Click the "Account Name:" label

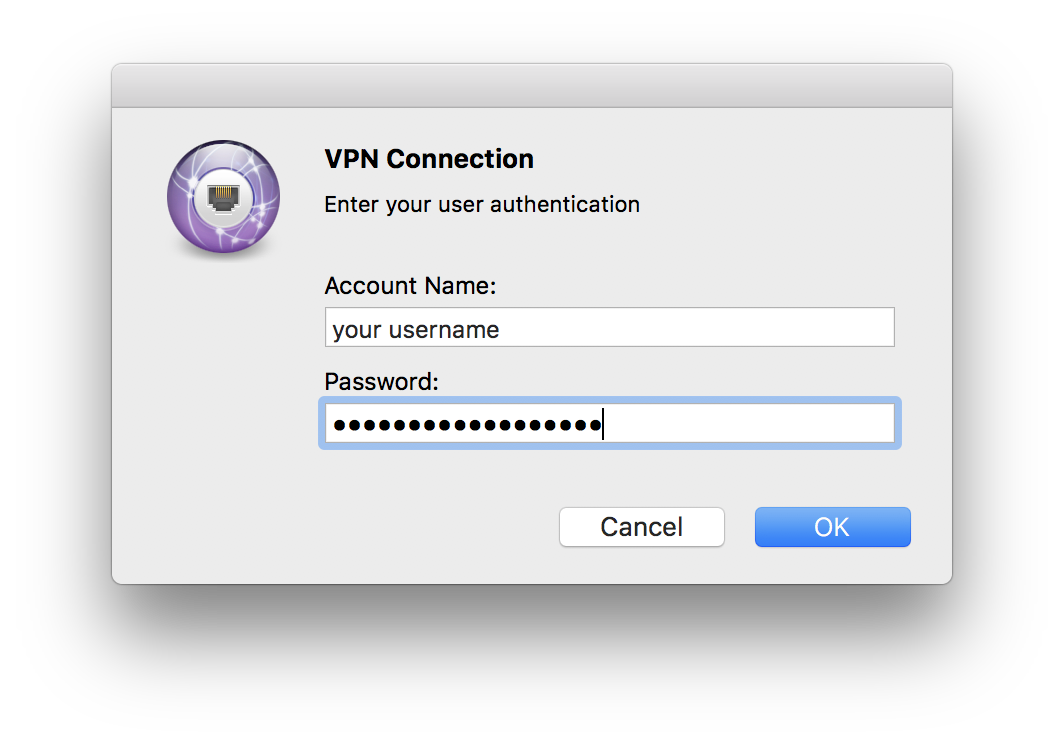pos(410,286)
